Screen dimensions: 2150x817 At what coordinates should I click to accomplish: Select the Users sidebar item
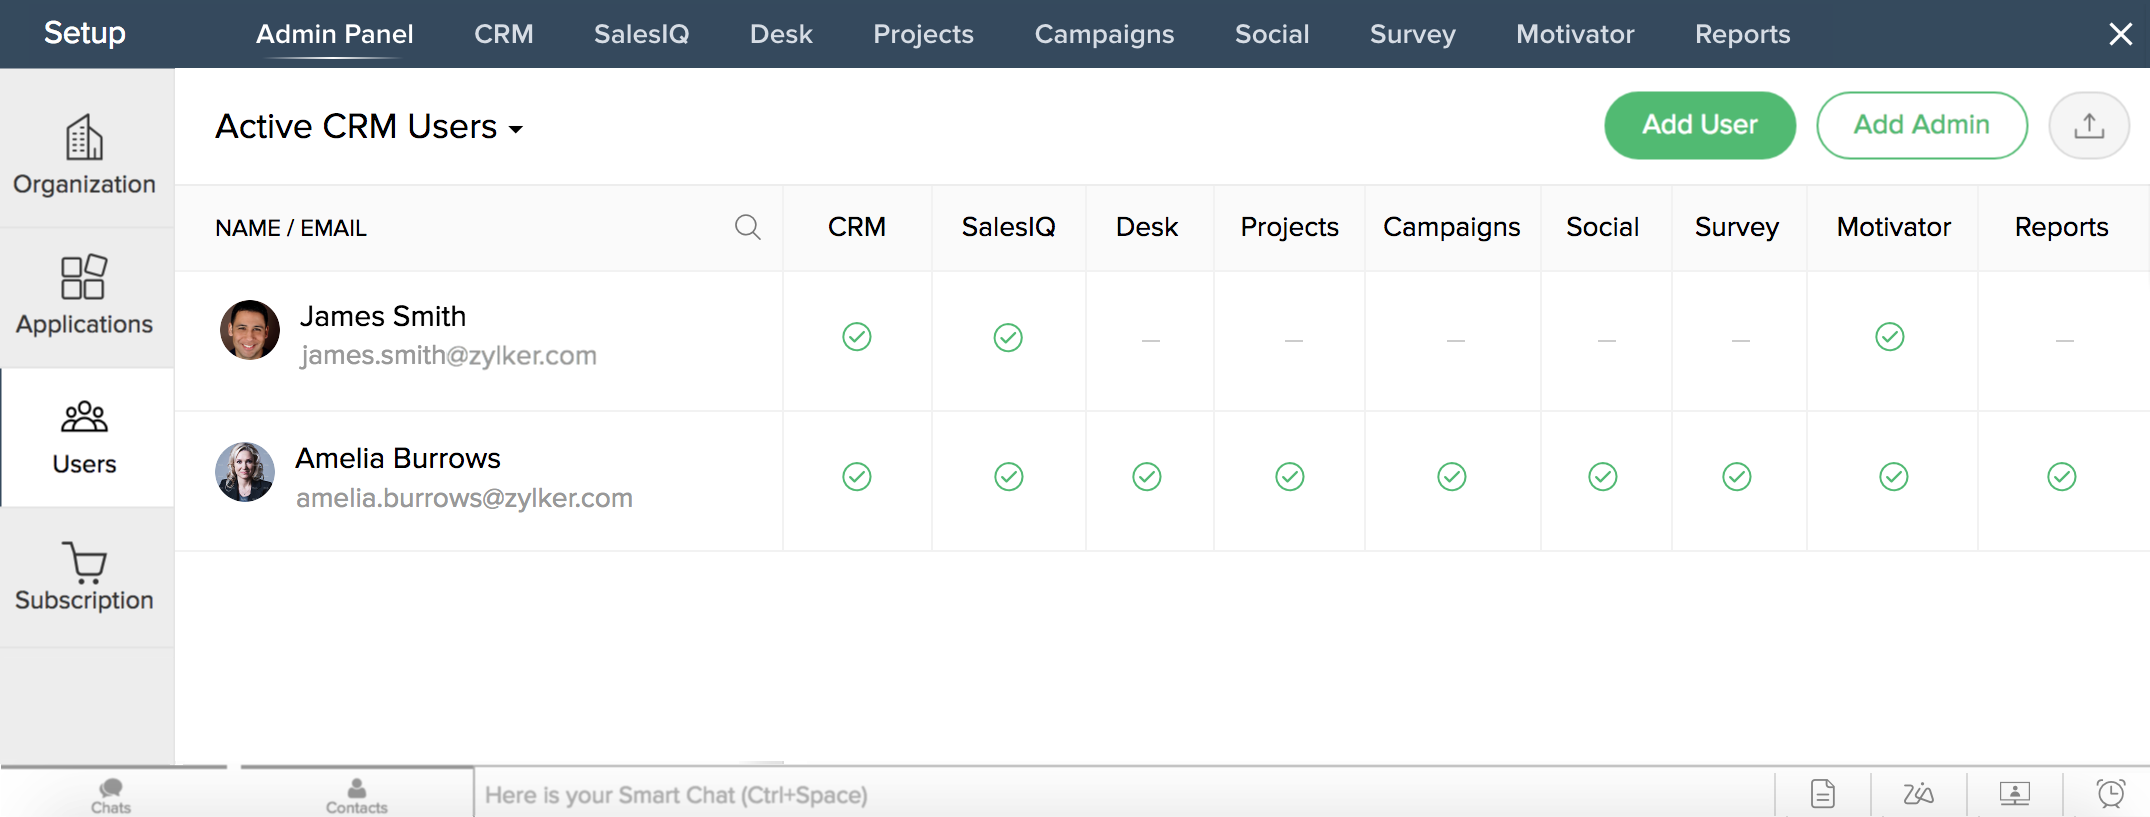click(86, 437)
